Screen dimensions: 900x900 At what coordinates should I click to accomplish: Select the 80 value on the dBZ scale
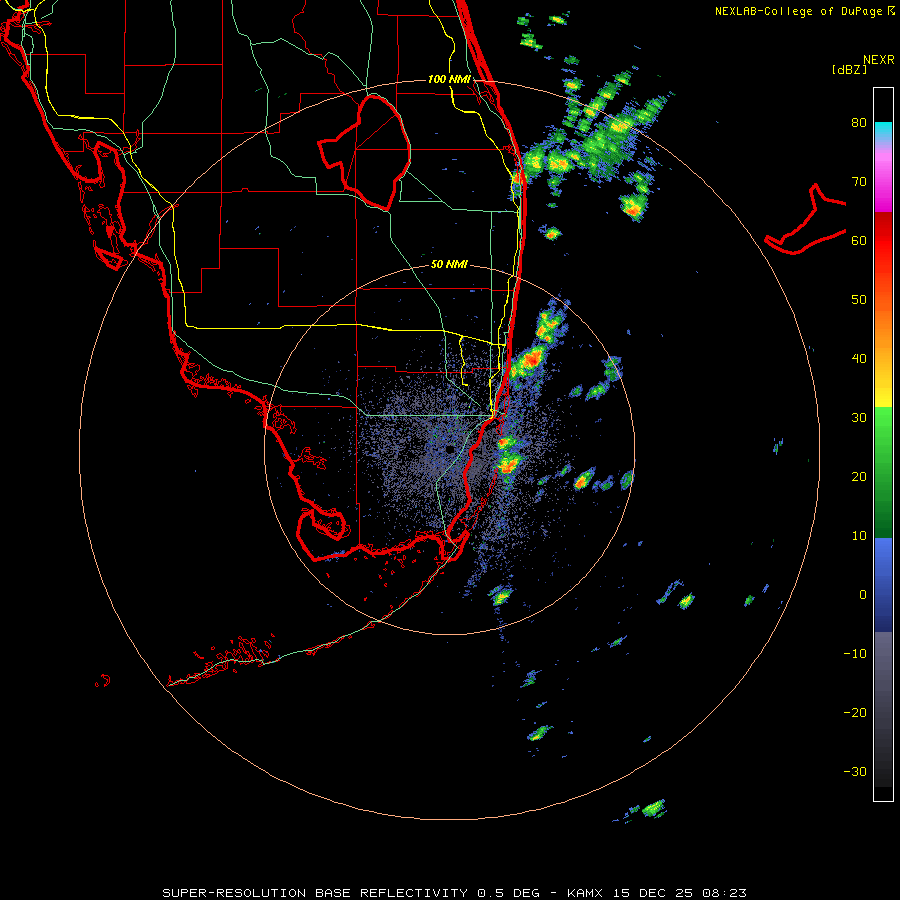click(859, 123)
